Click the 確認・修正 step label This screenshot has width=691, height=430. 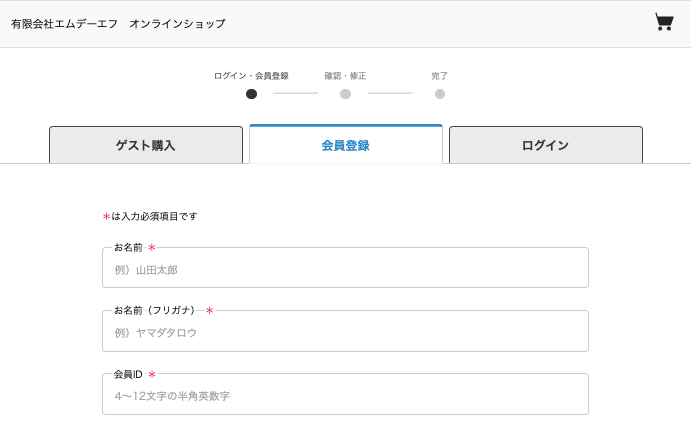345,76
